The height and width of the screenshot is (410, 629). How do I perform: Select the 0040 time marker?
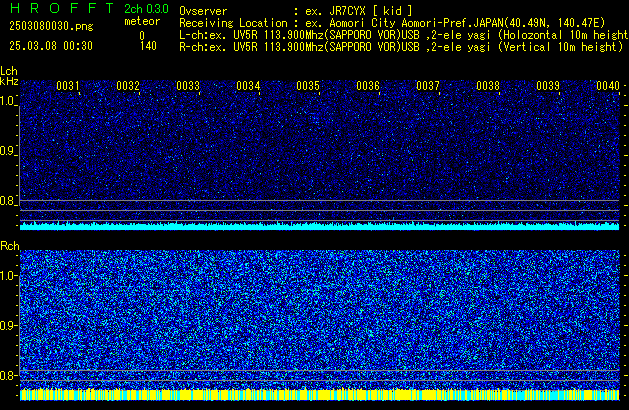608,86
